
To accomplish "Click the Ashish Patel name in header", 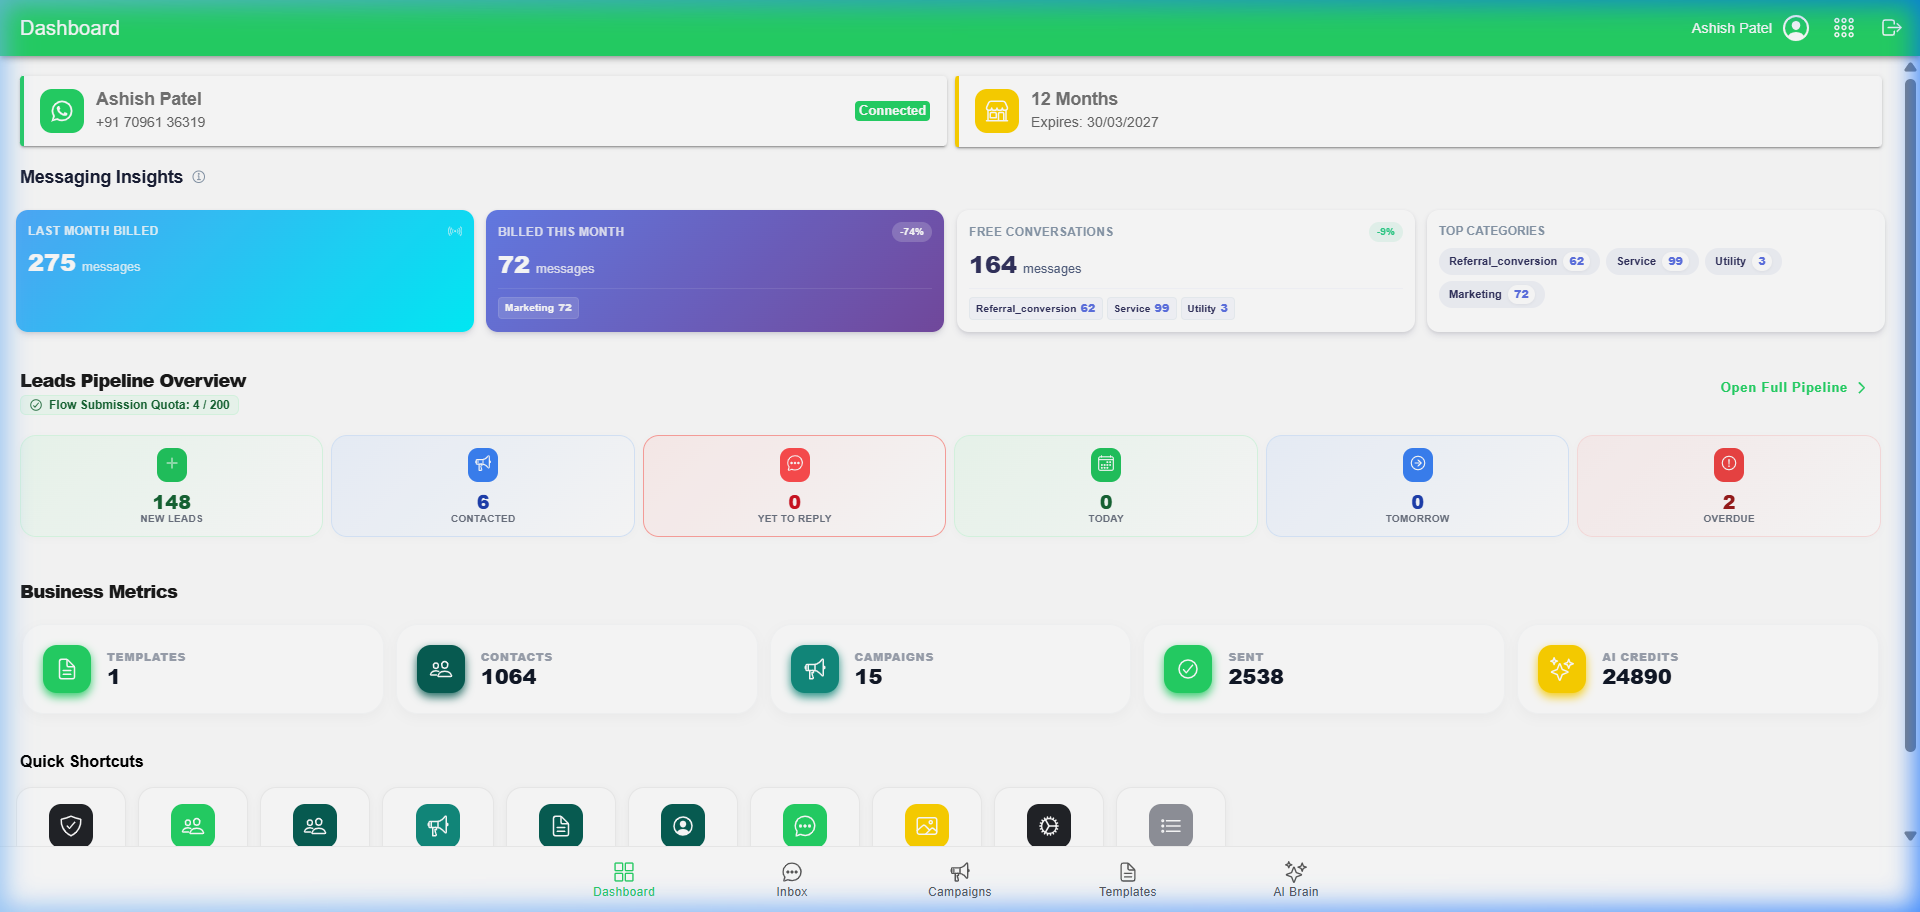I will [1731, 28].
